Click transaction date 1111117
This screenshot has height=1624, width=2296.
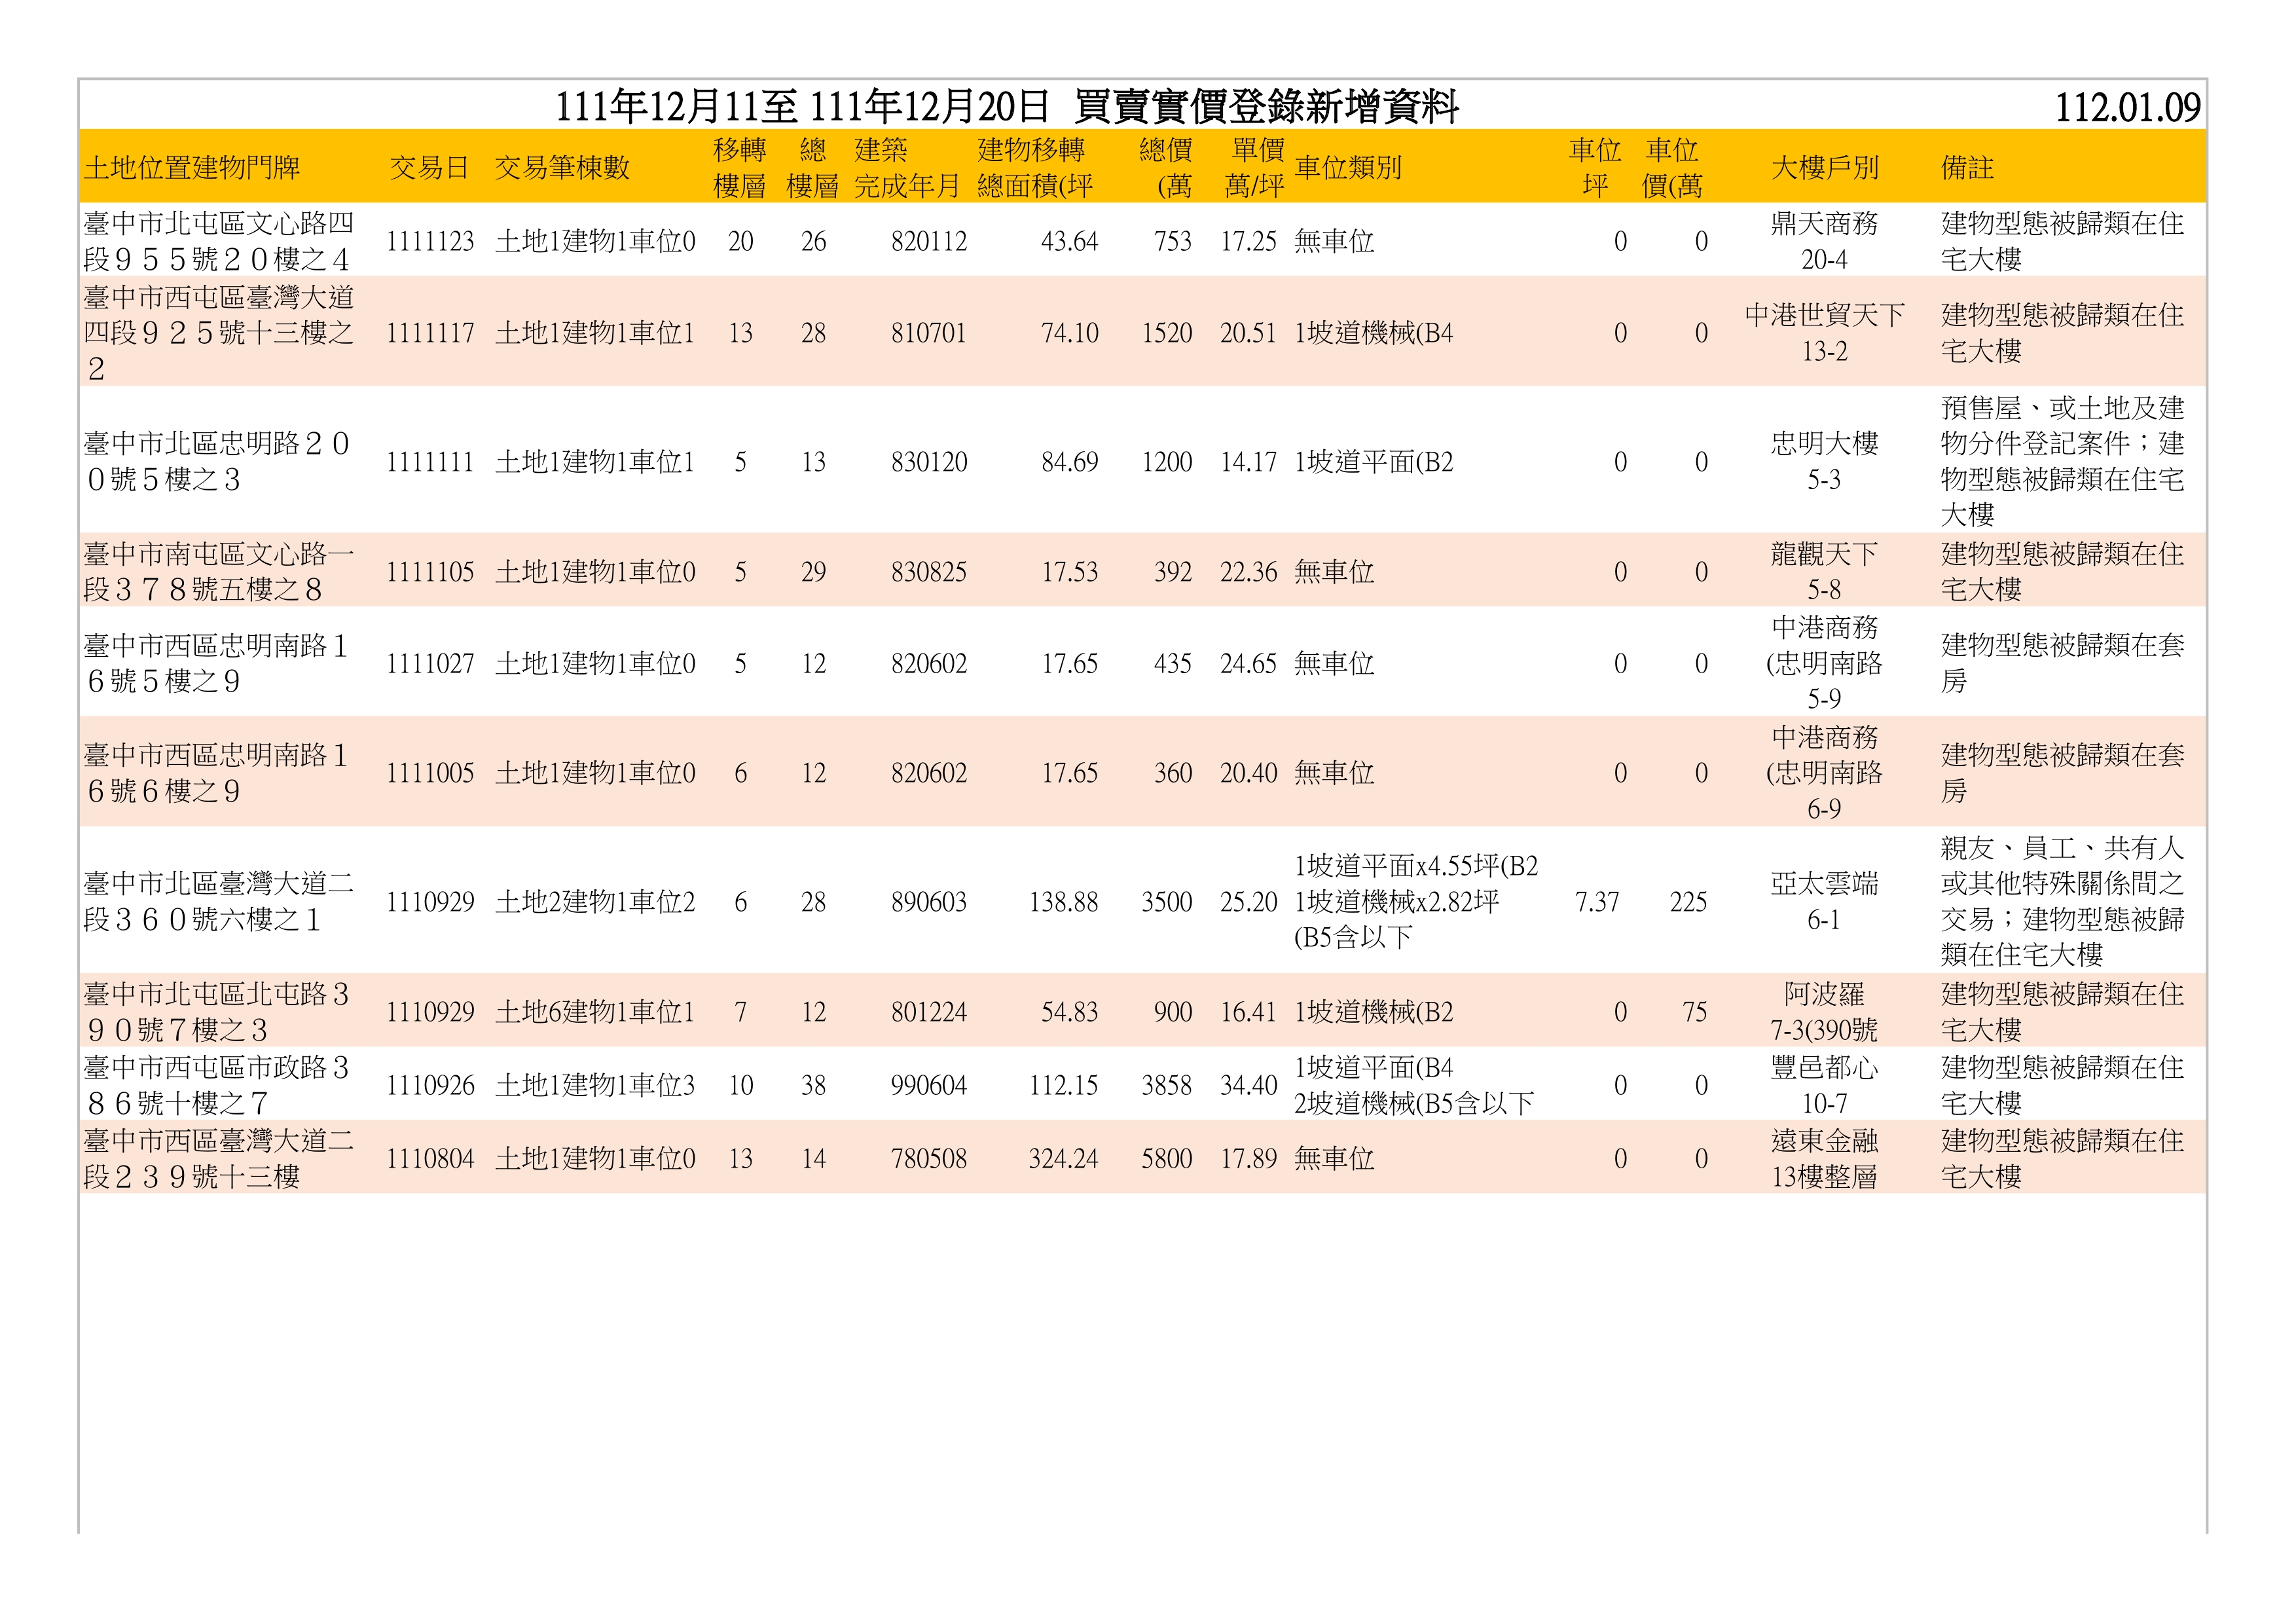[430, 333]
